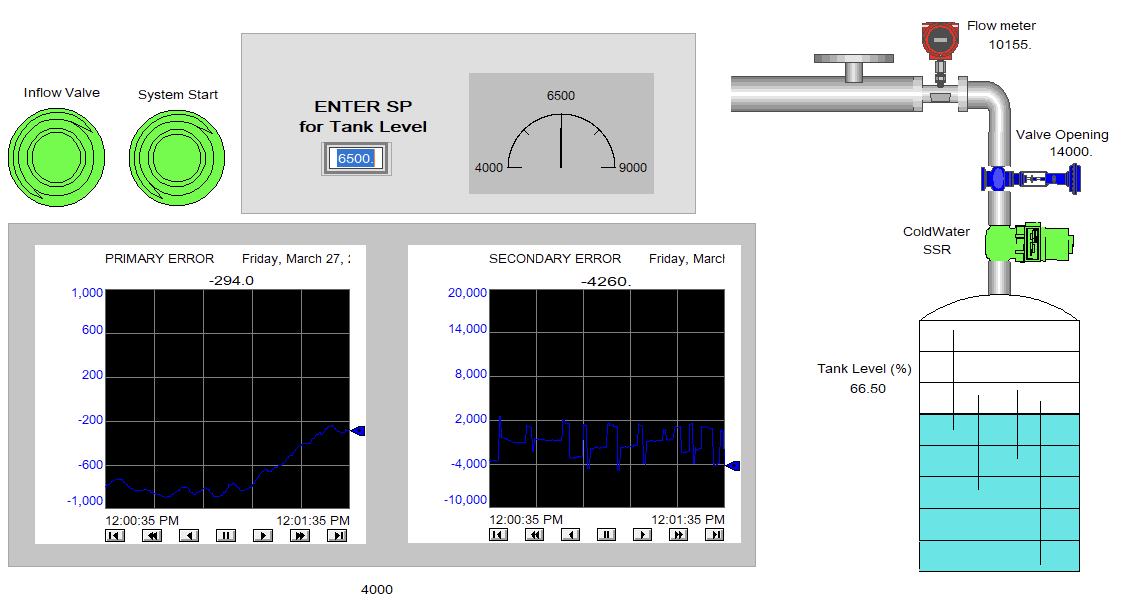Rewind the Primary Error trend fast

coord(152,535)
